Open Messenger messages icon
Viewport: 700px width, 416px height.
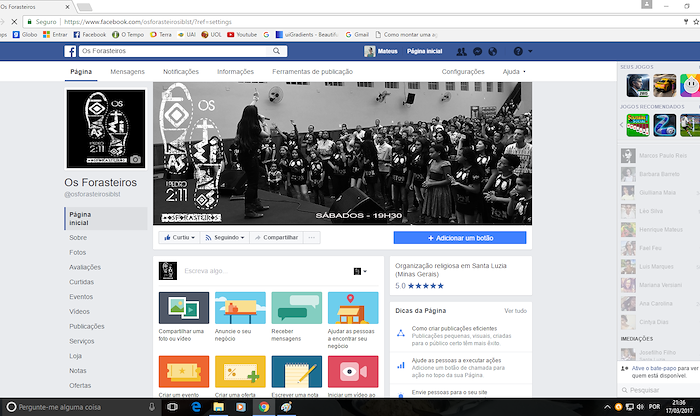pos(477,51)
